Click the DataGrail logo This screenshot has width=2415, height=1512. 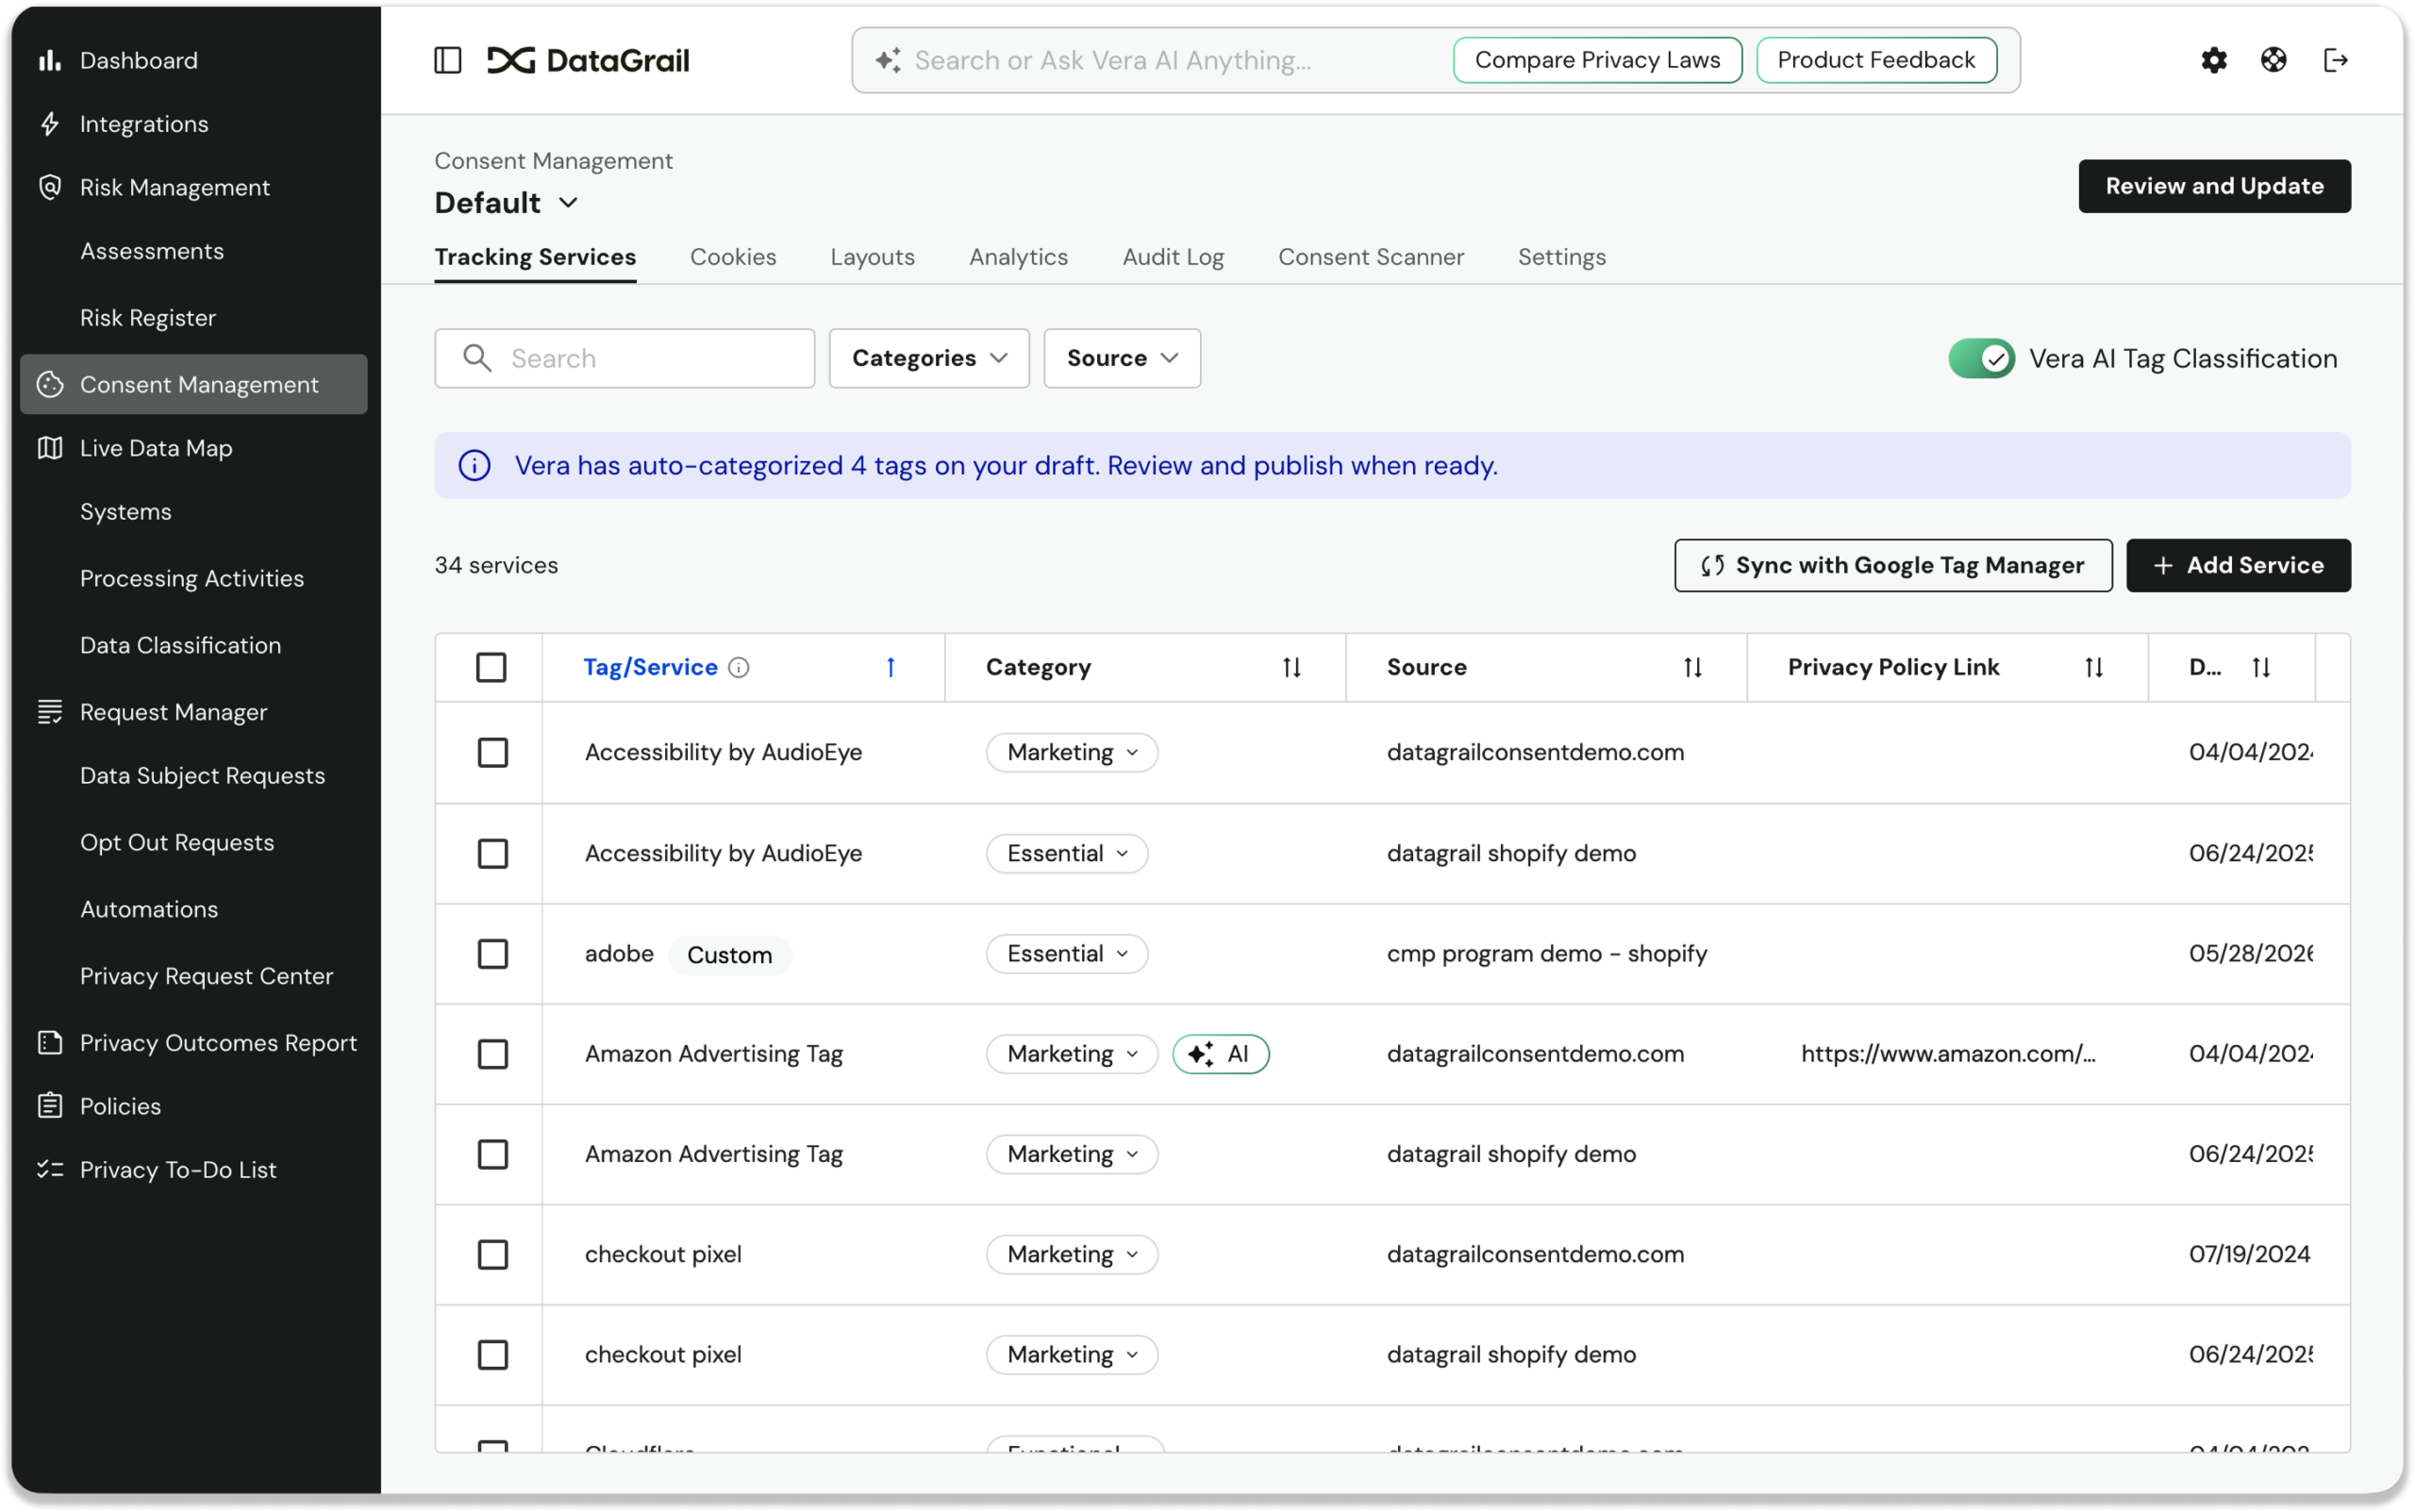pos(588,60)
